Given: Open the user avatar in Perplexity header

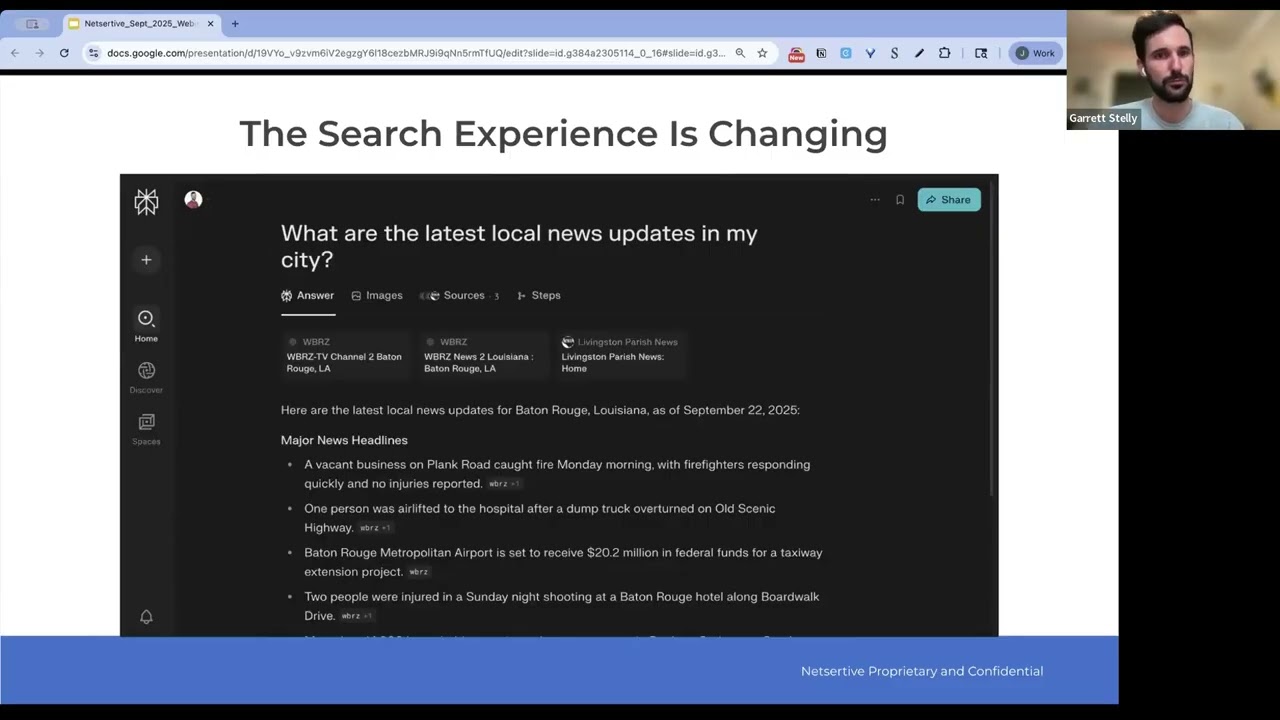Looking at the screenshot, I should 193,200.
